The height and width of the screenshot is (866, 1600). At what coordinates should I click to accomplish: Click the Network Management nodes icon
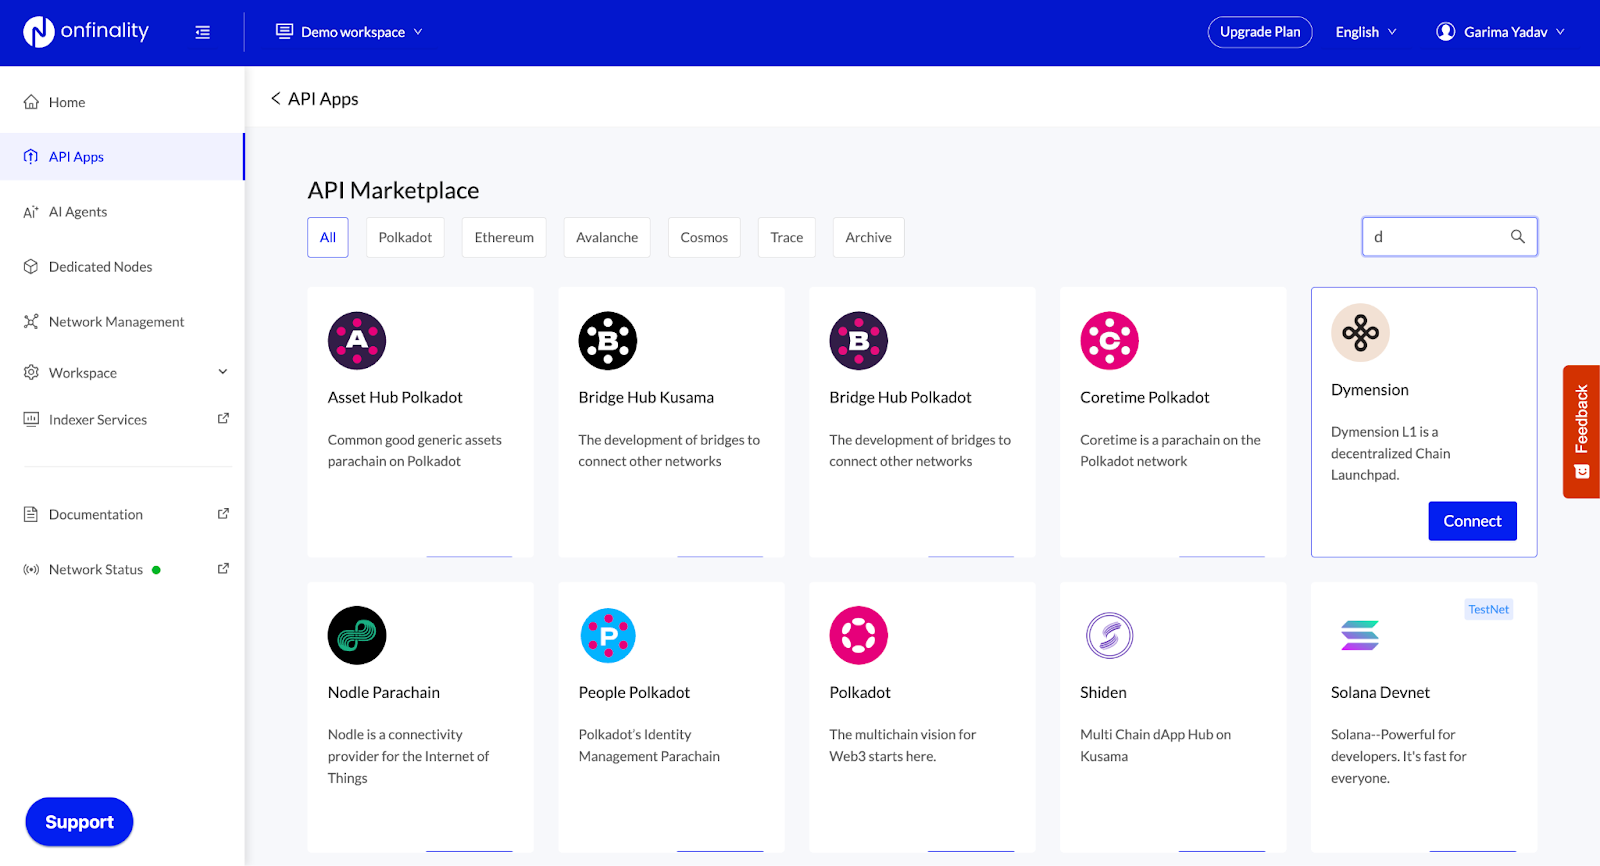coord(31,322)
